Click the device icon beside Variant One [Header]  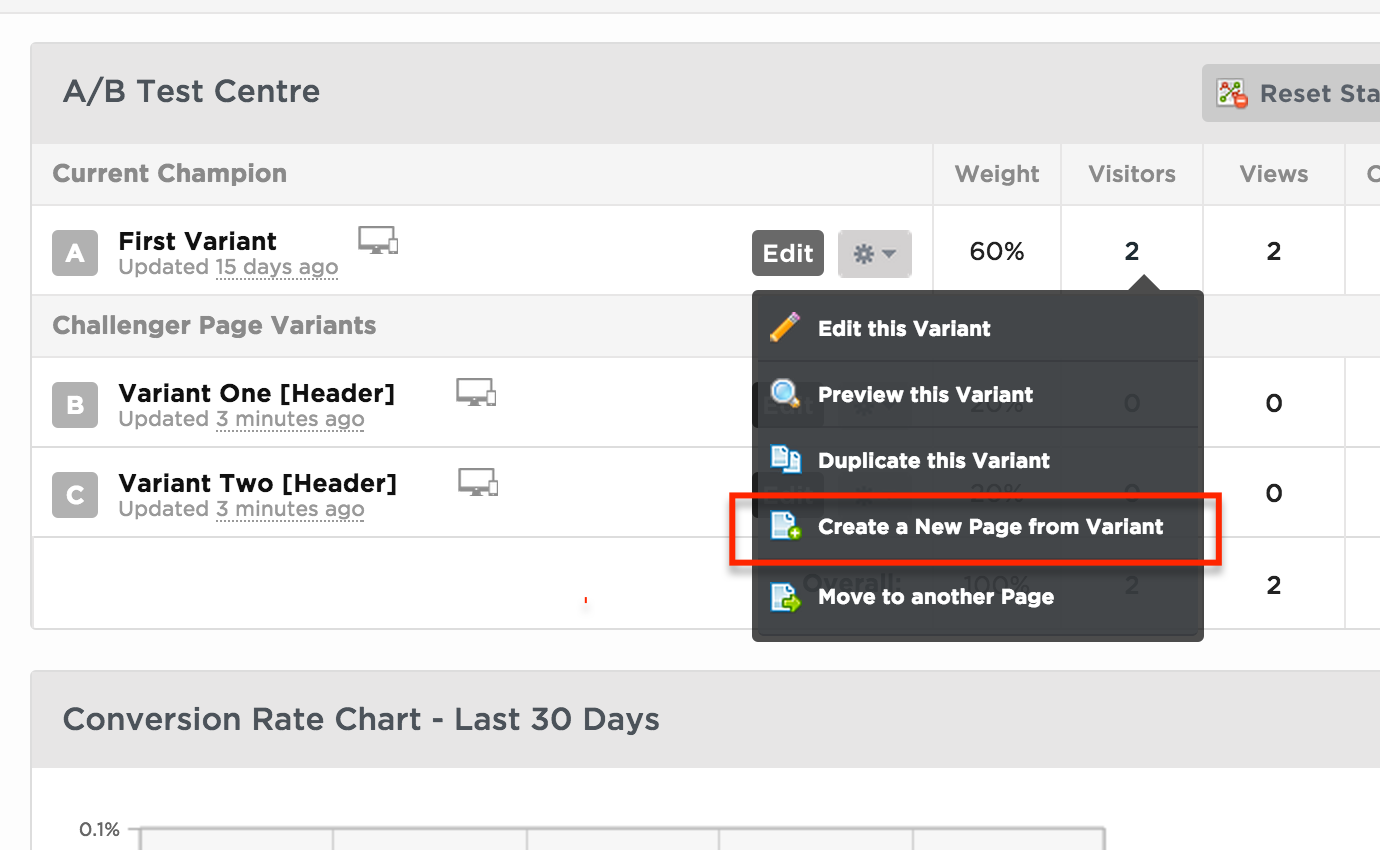pyautogui.click(x=476, y=392)
